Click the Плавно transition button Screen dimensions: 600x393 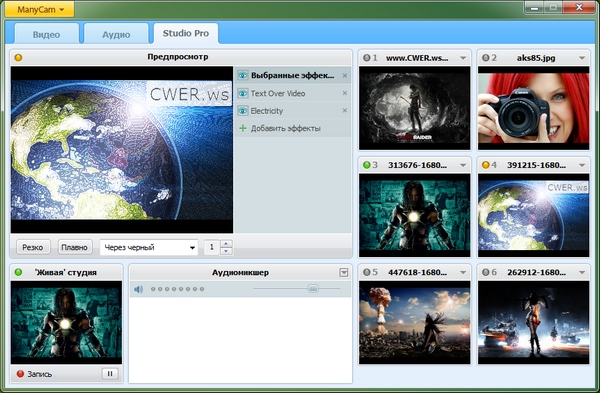75,247
